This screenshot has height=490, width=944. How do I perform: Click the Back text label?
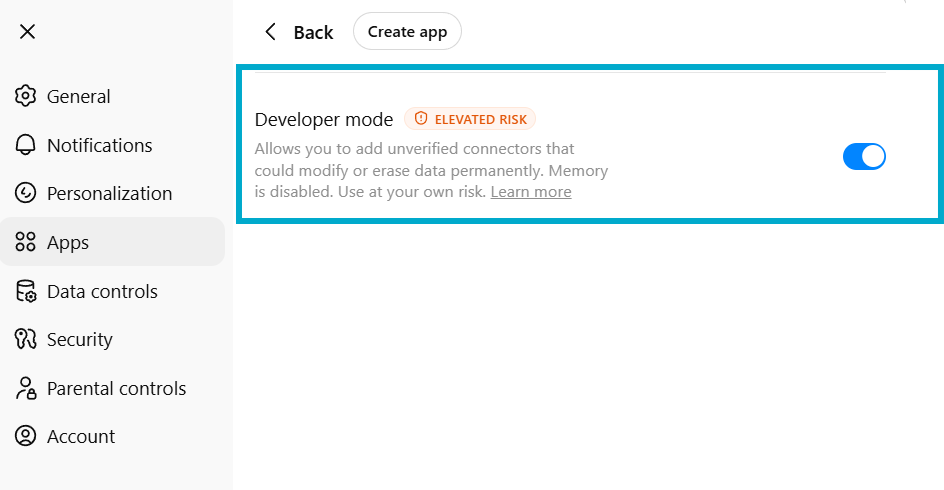click(313, 32)
